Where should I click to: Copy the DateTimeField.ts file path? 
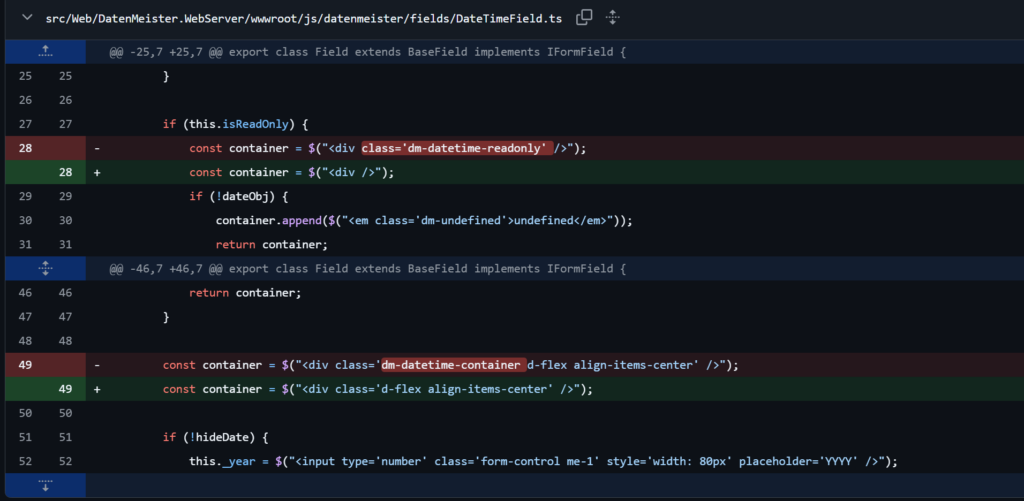[x=584, y=18]
